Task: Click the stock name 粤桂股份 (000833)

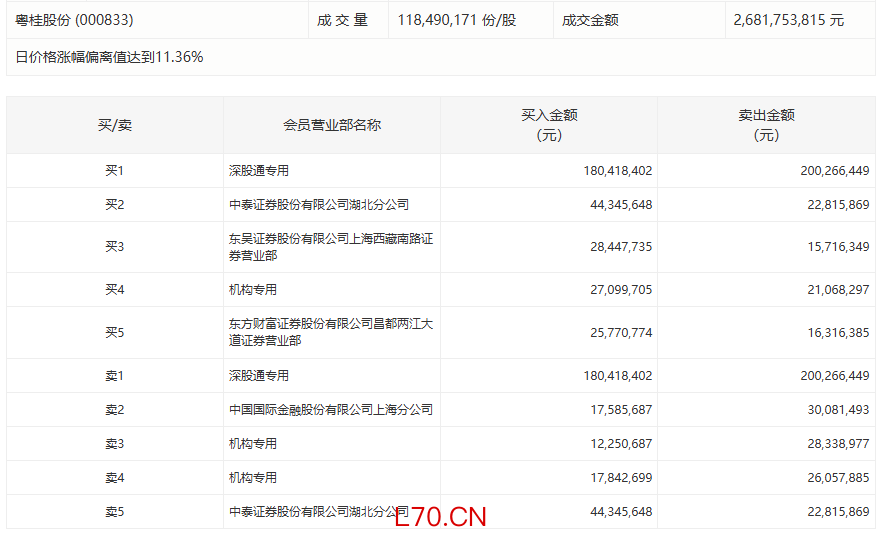Action: pos(75,20)
